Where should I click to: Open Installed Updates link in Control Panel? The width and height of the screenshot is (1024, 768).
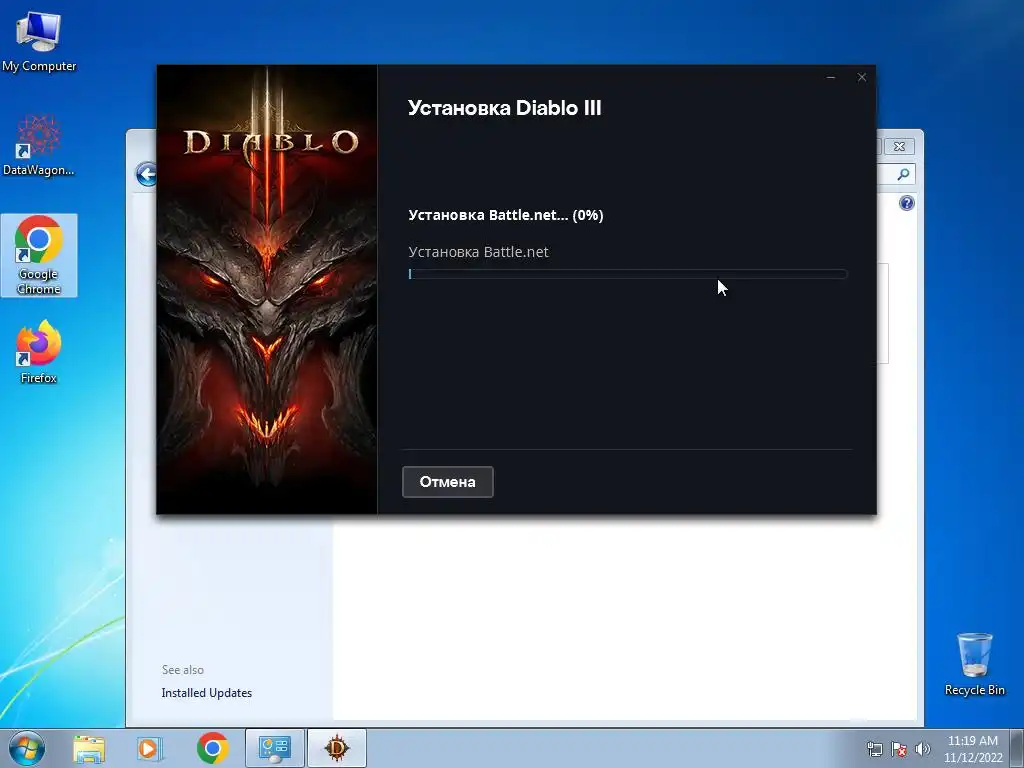point(206,693)
